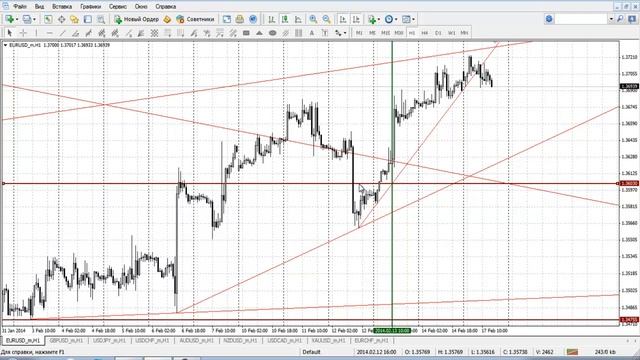
Task: Click the connection status bars icon
Action: tap(572, 352)
